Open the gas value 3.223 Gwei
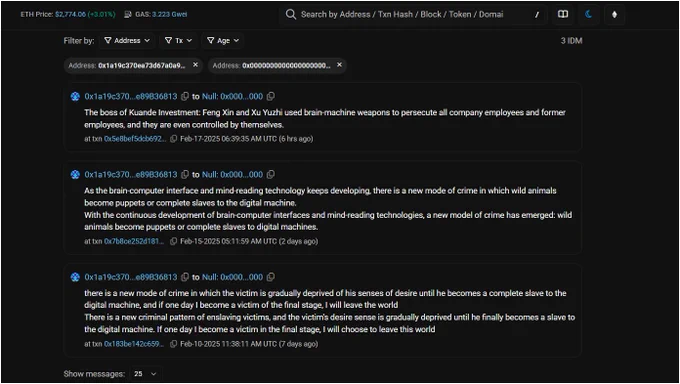 tap(170, 14)
